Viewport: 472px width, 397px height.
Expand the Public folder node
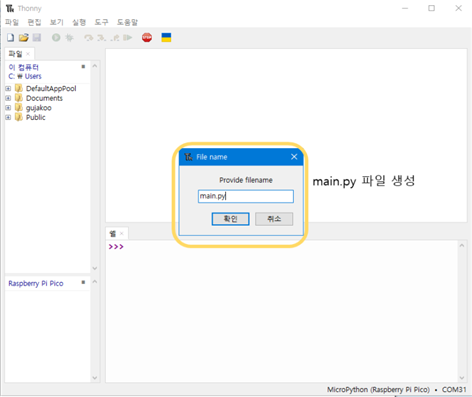8,118
